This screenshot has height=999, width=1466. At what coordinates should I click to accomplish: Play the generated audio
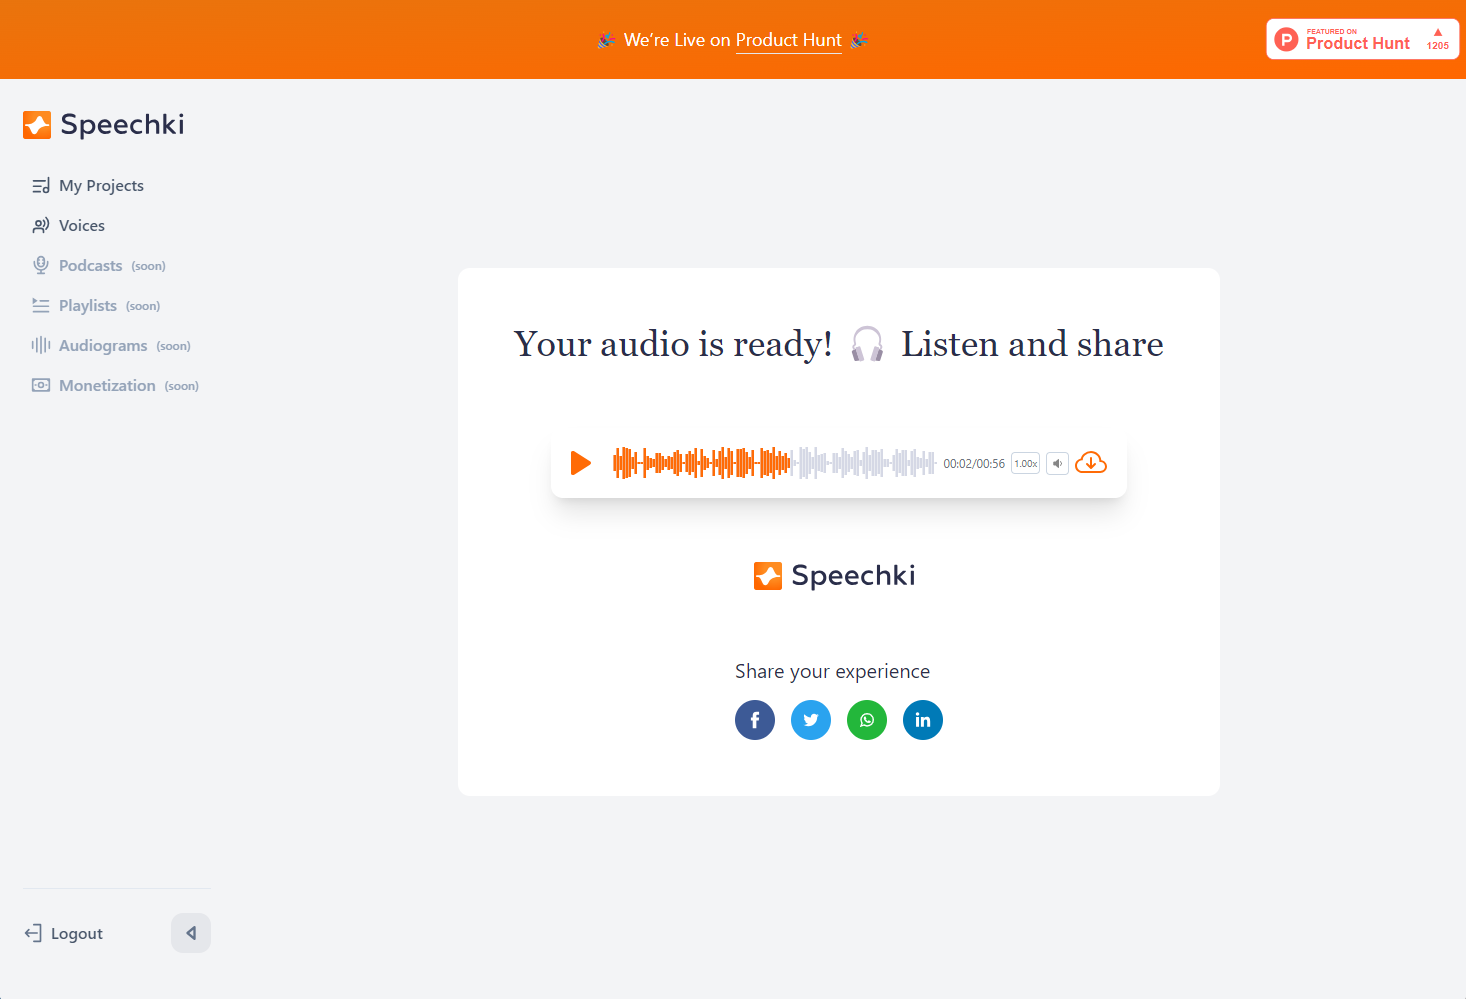tap(581, 463)
